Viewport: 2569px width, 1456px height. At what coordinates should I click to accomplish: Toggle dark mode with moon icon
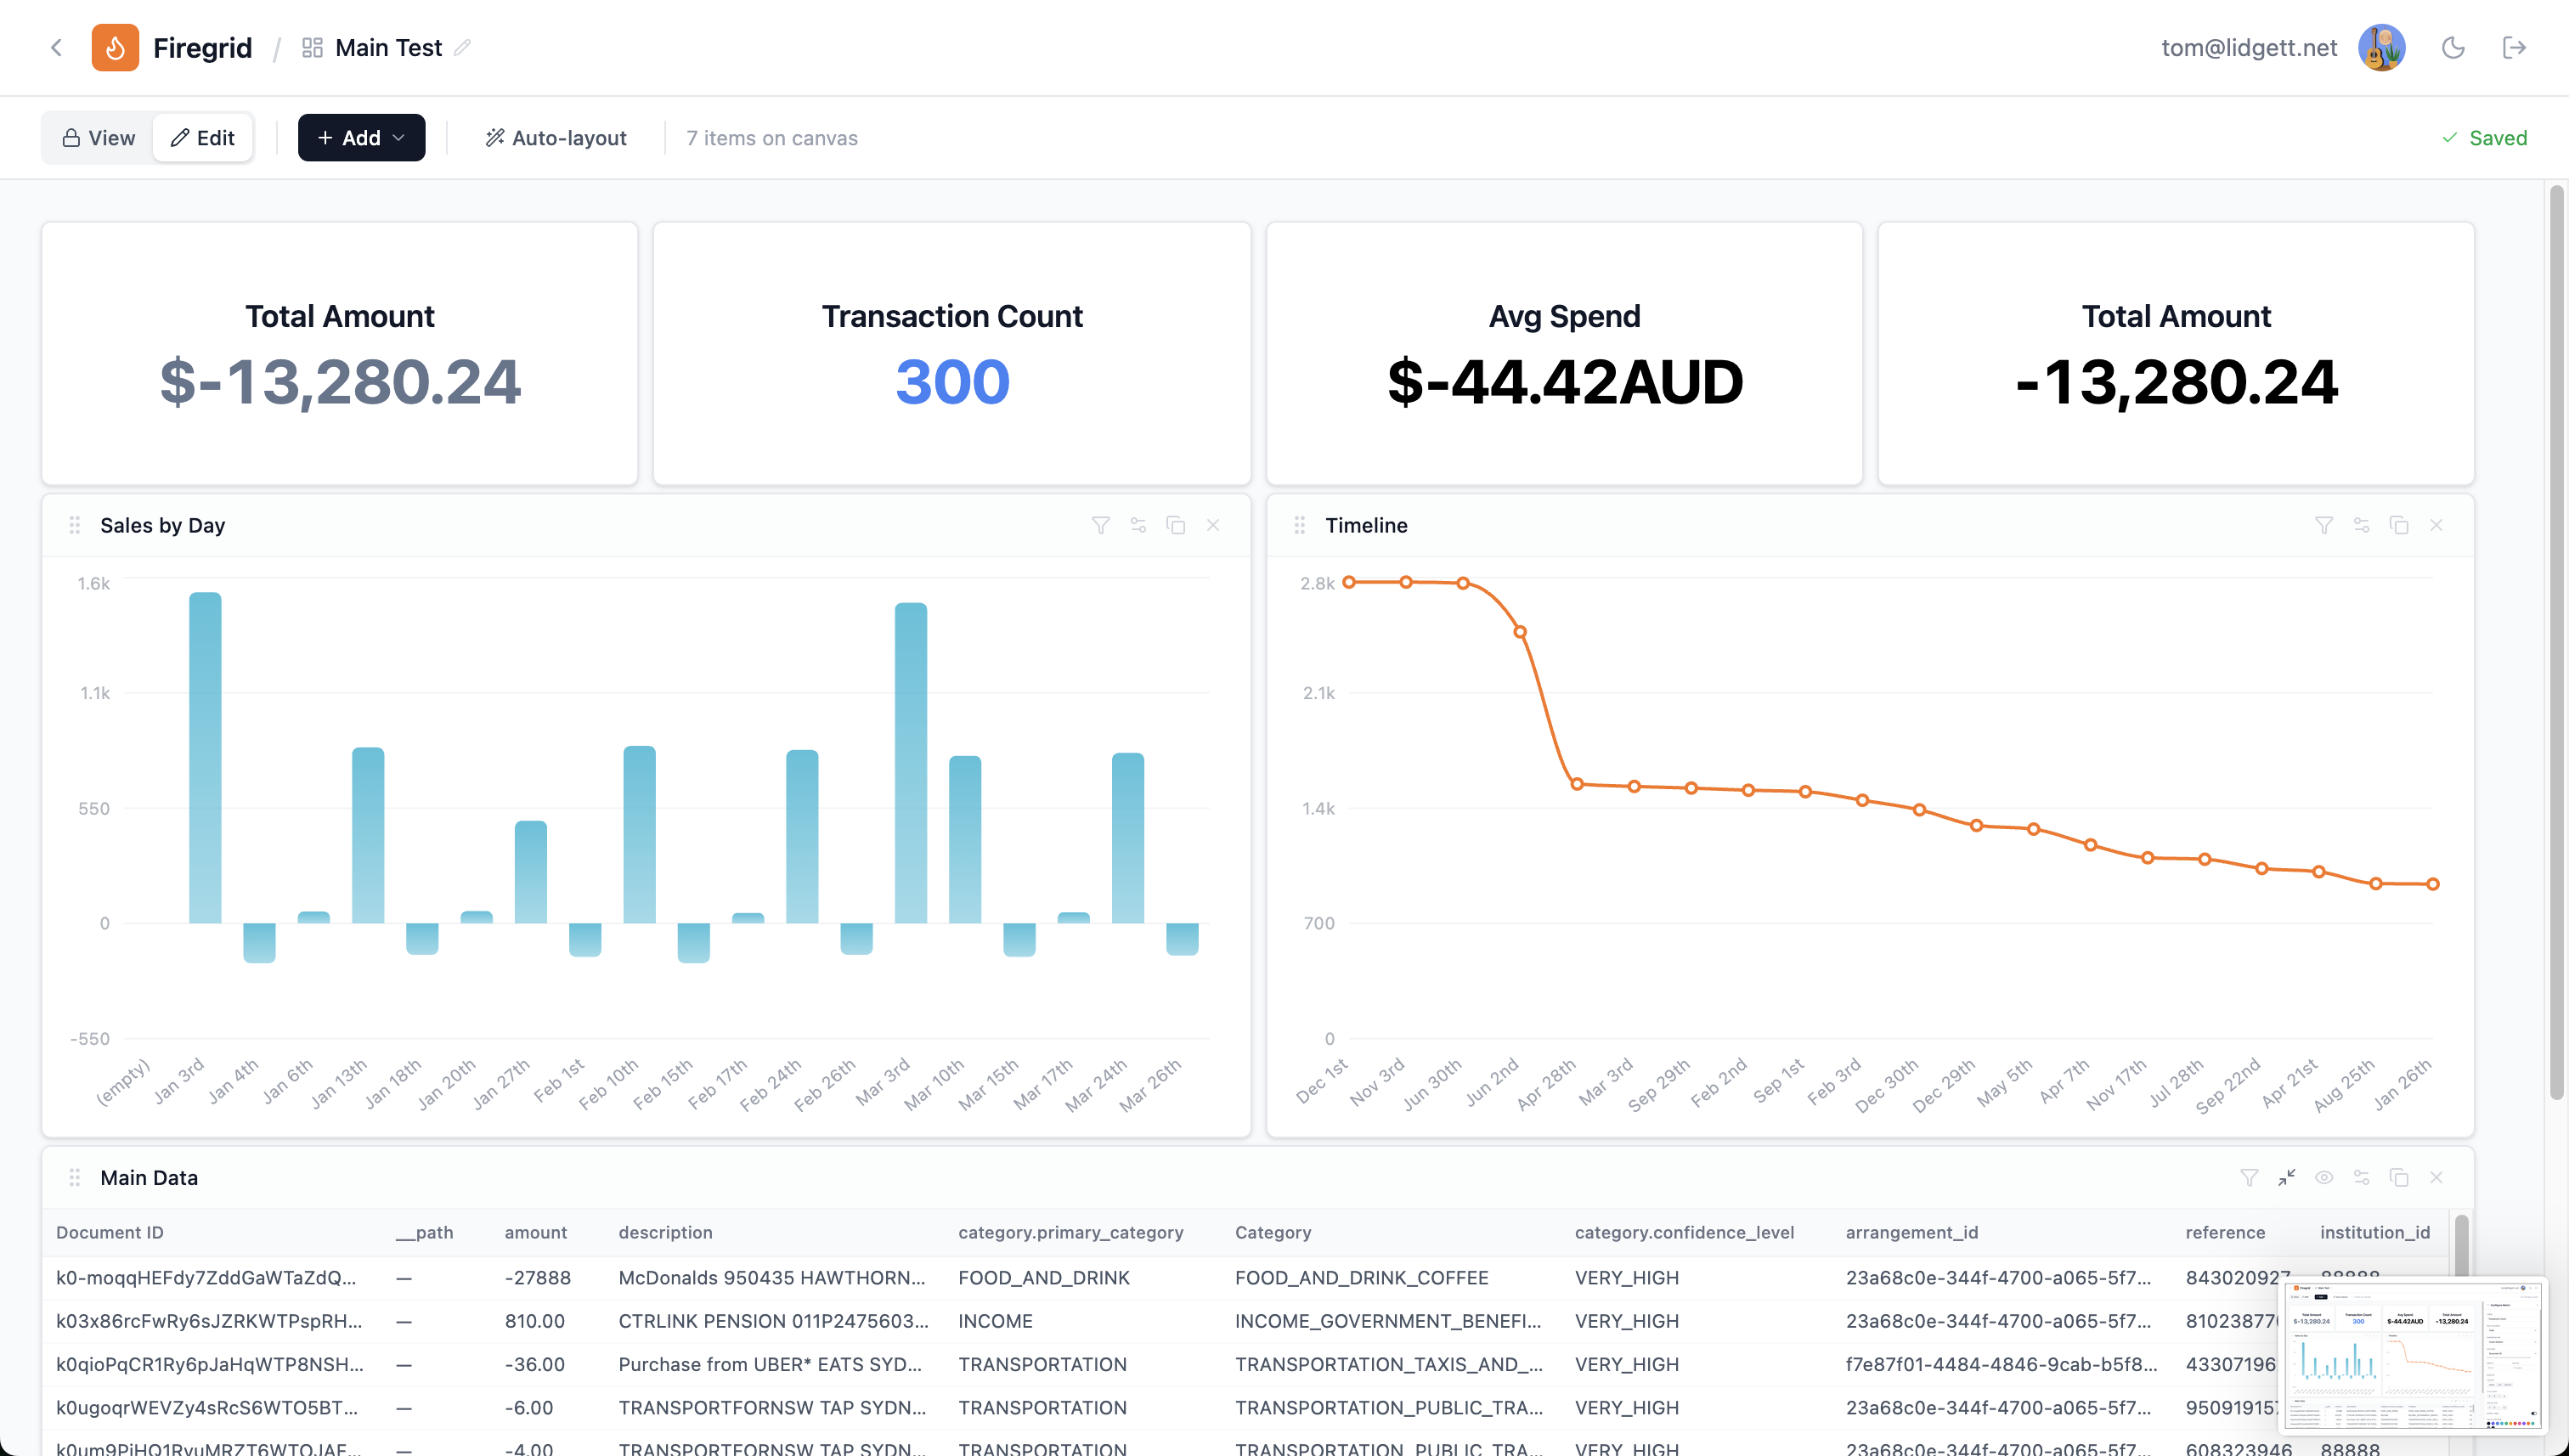(x=2452, y=48)
